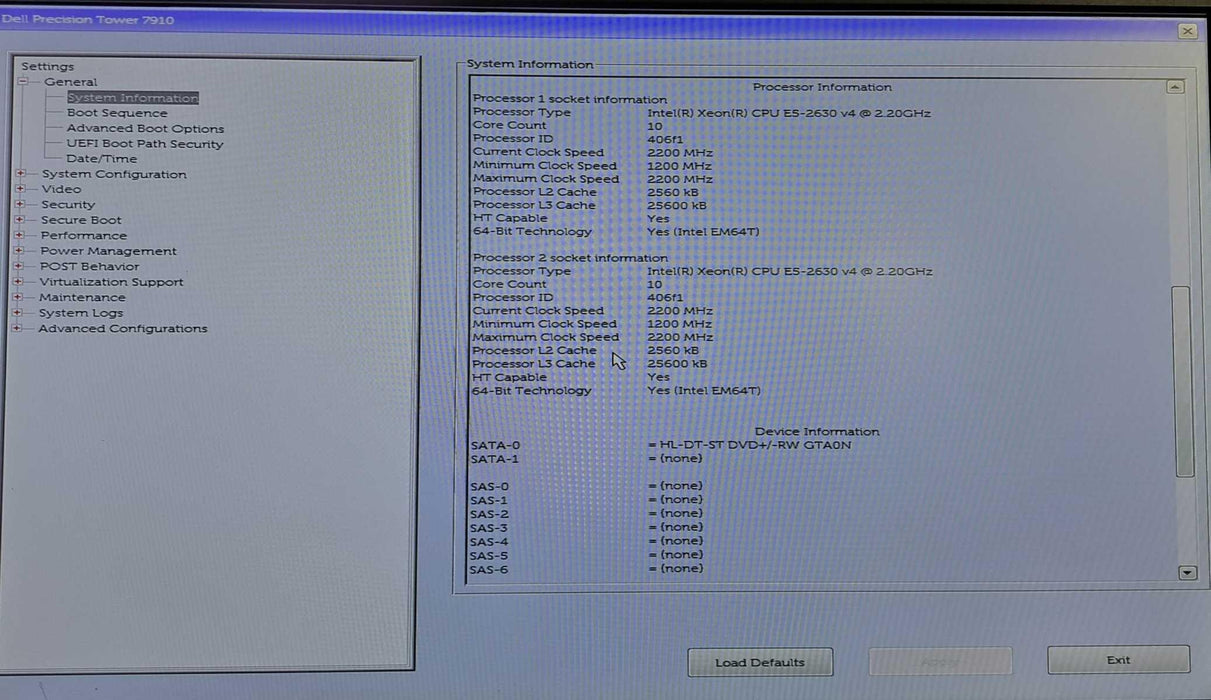
Task: Click the System Information scrollbar thumb
Action: click(x=1183, y=381)
